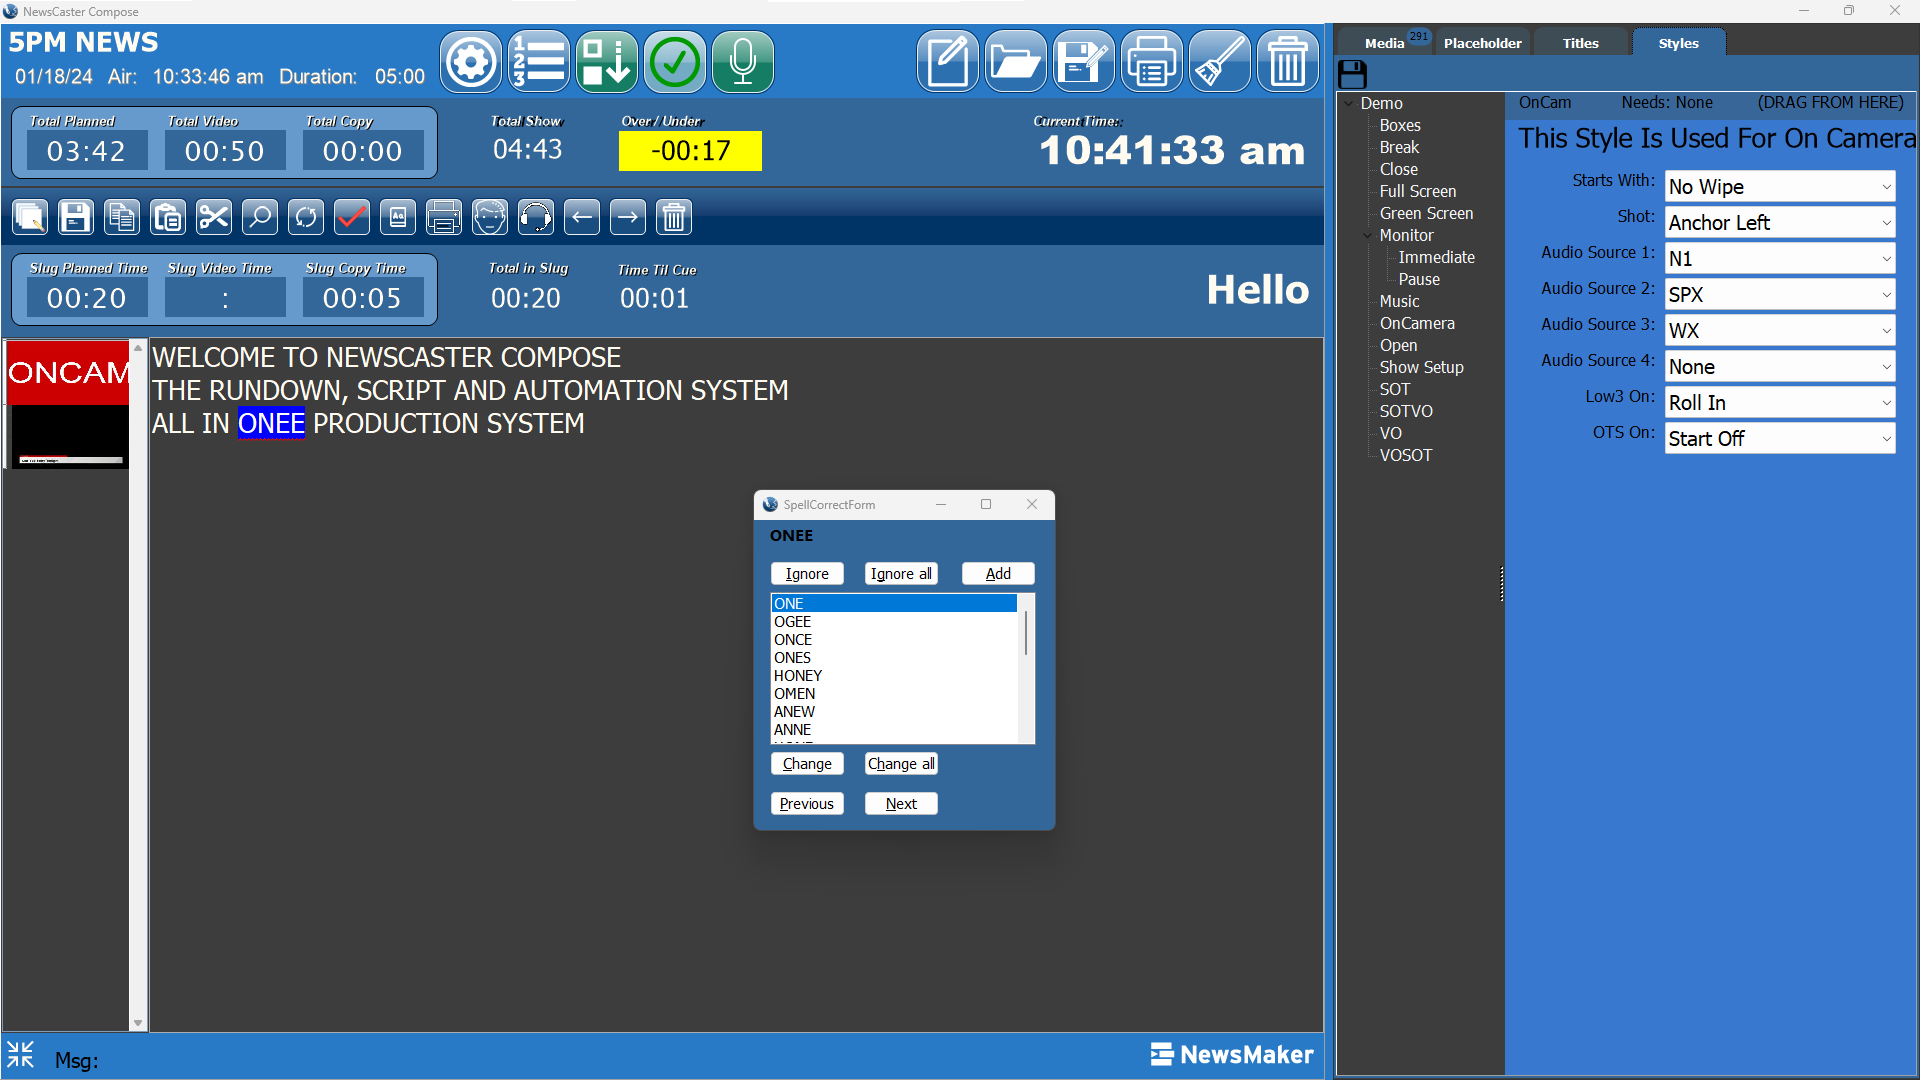Print the rundown using top printer icon
Image resolution: width=1920 pixels, height=1080 pixels.
tap(1152, 62)
